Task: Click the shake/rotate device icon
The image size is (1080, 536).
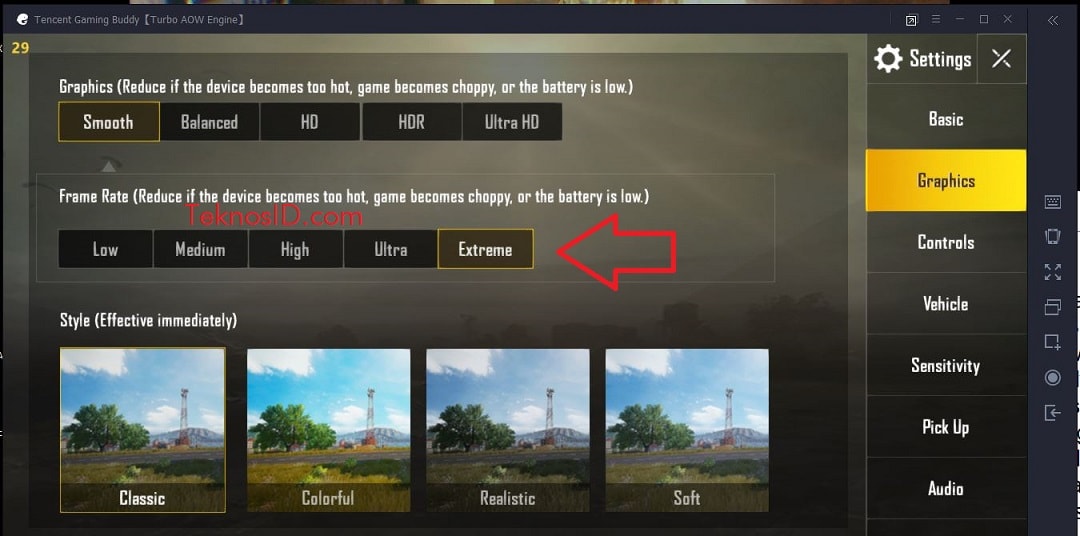Action: [x=1052, y=236]
